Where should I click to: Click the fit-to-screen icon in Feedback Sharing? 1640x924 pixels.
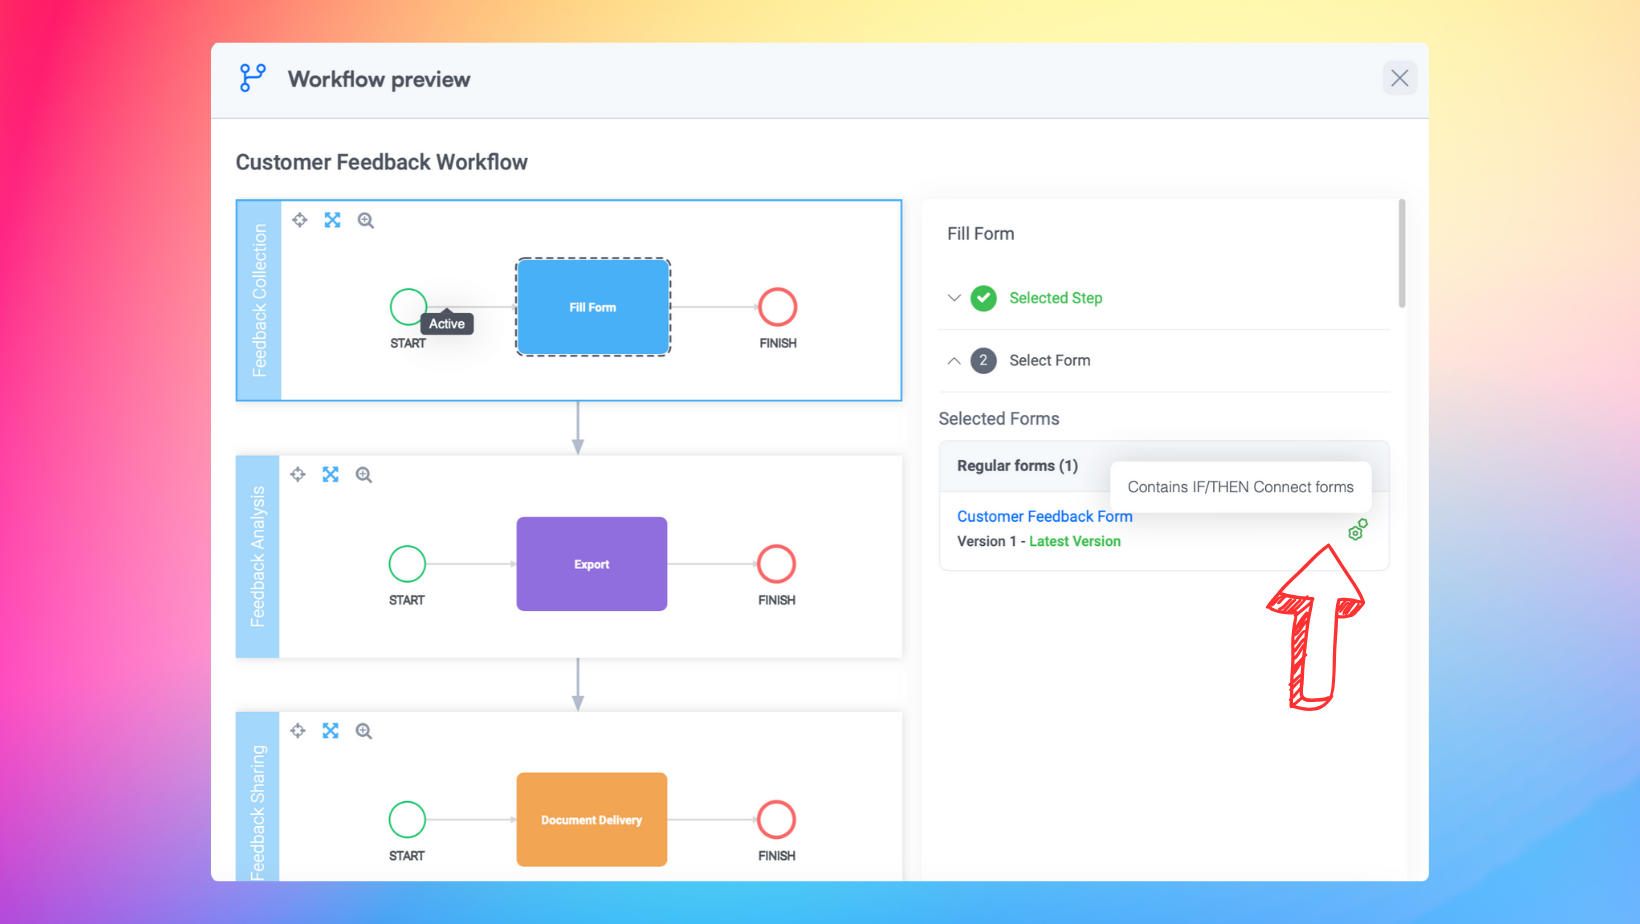coord(331,731)
